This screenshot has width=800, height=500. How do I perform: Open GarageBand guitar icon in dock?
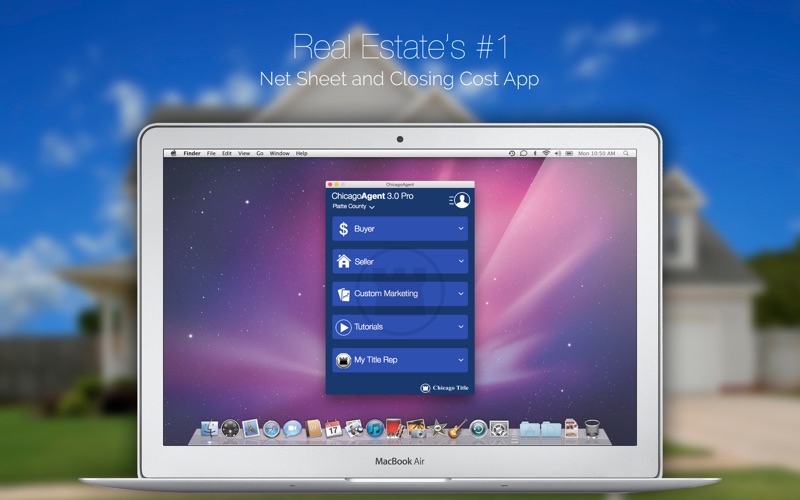(457, 429)
